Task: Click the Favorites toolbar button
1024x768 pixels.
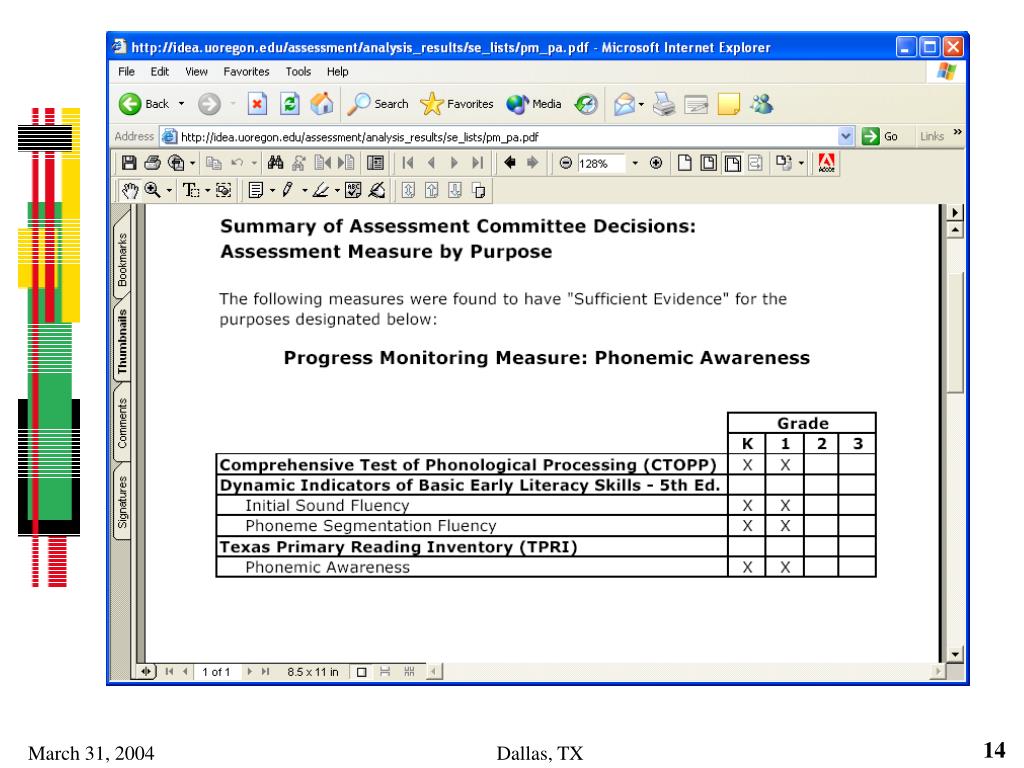Action: (457, 104)
